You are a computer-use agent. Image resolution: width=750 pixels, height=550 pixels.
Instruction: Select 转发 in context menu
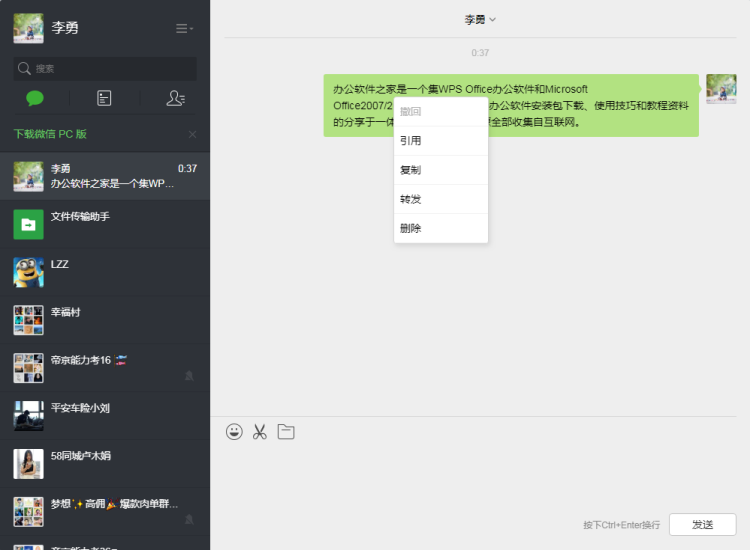click(x=441, y=199)
